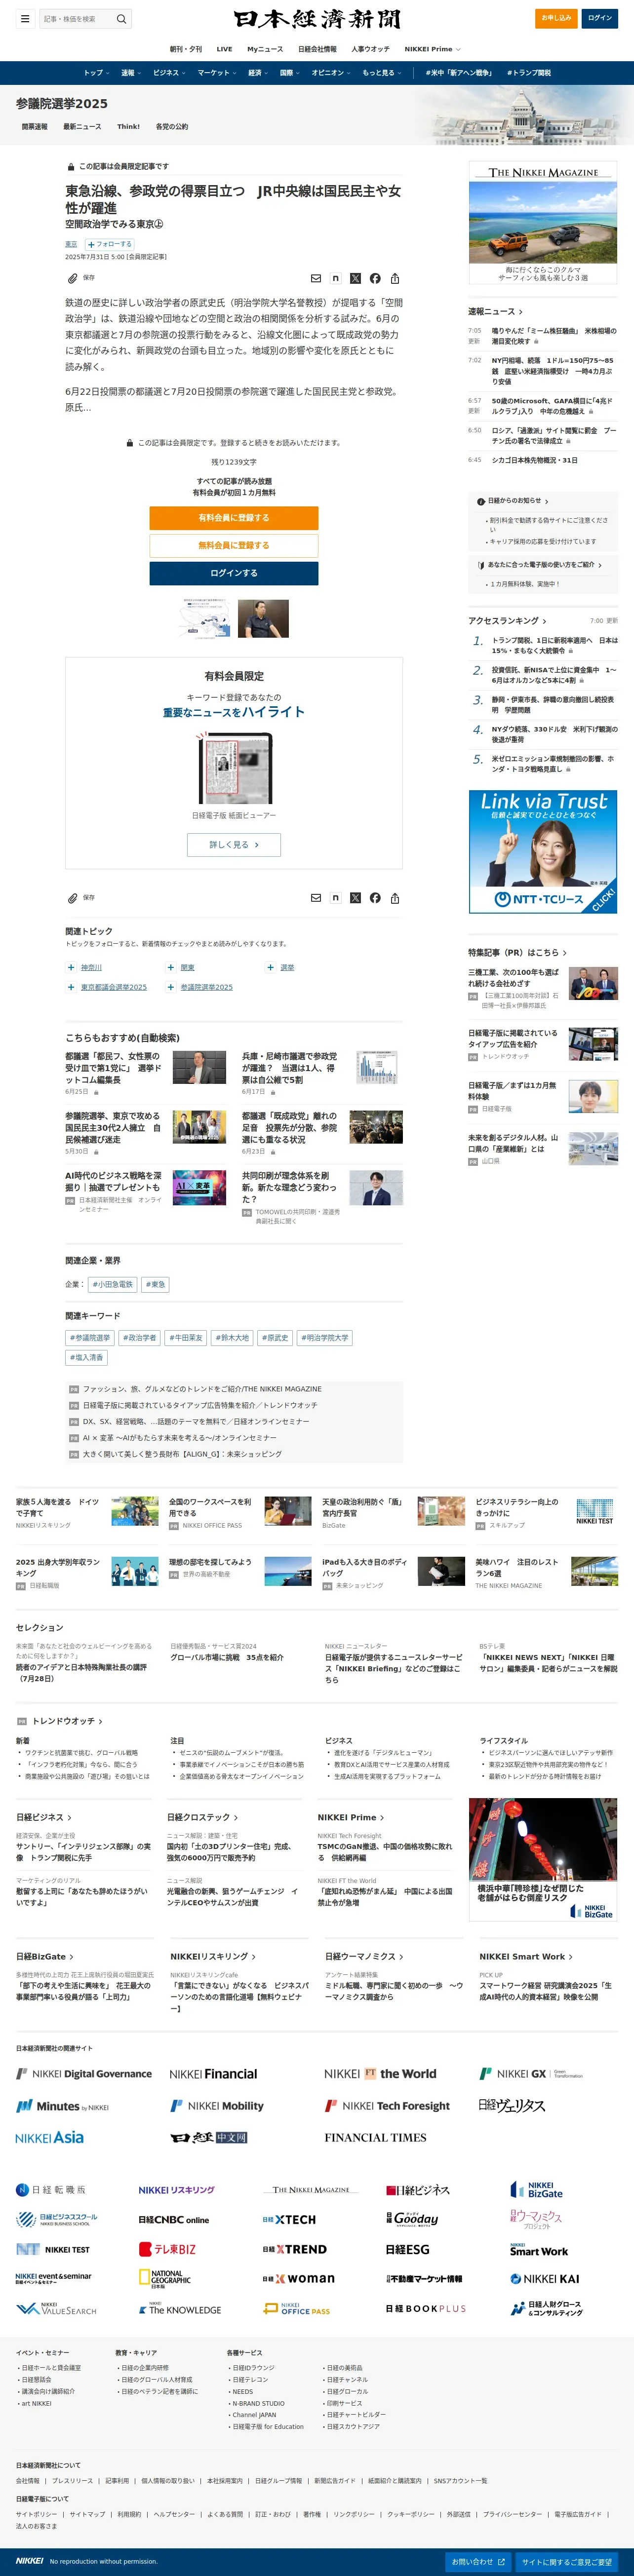Click サイトに関するご意見ご要望 in the footer
This screenshot has width=634, height=2576.
[566, 2561]
